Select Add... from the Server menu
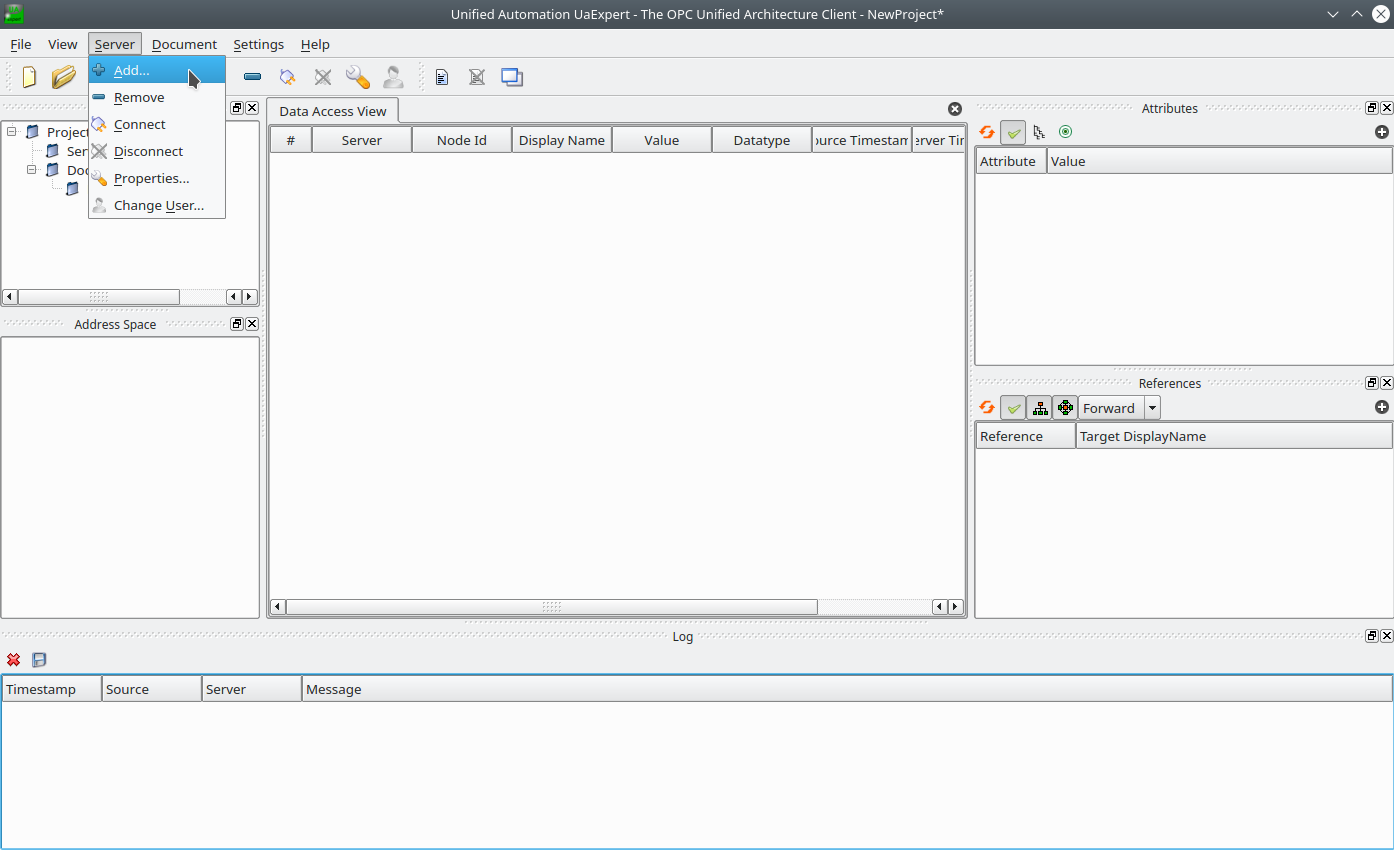This screenshot has height=850, width=1394. [131, 70]
